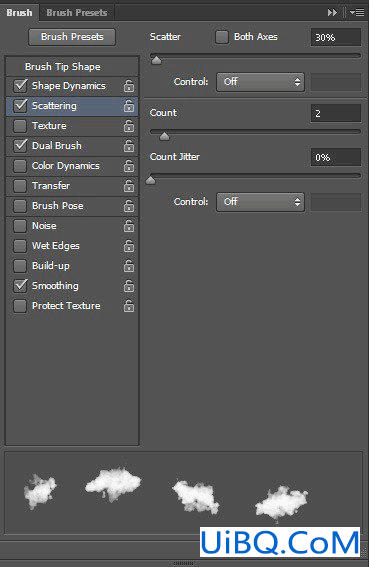Click the Count slider handle
This screenshot has width=370, height=567.
pos(164,136)
